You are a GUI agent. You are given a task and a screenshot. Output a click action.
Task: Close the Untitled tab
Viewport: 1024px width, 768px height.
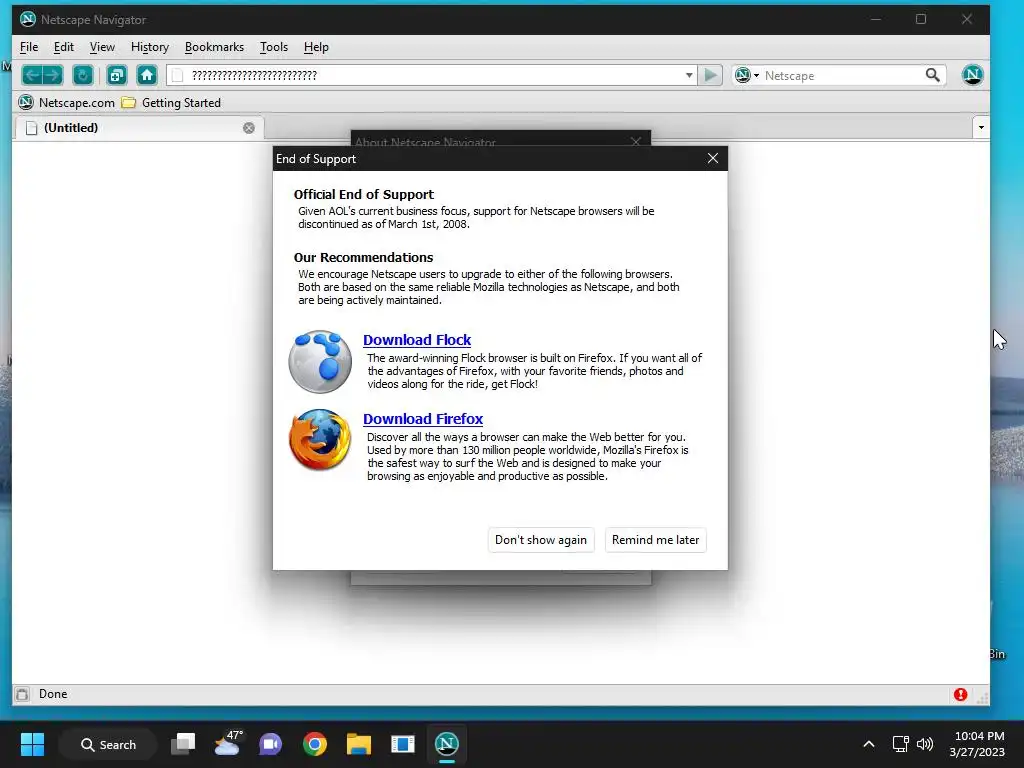click(x=249, y=128)
